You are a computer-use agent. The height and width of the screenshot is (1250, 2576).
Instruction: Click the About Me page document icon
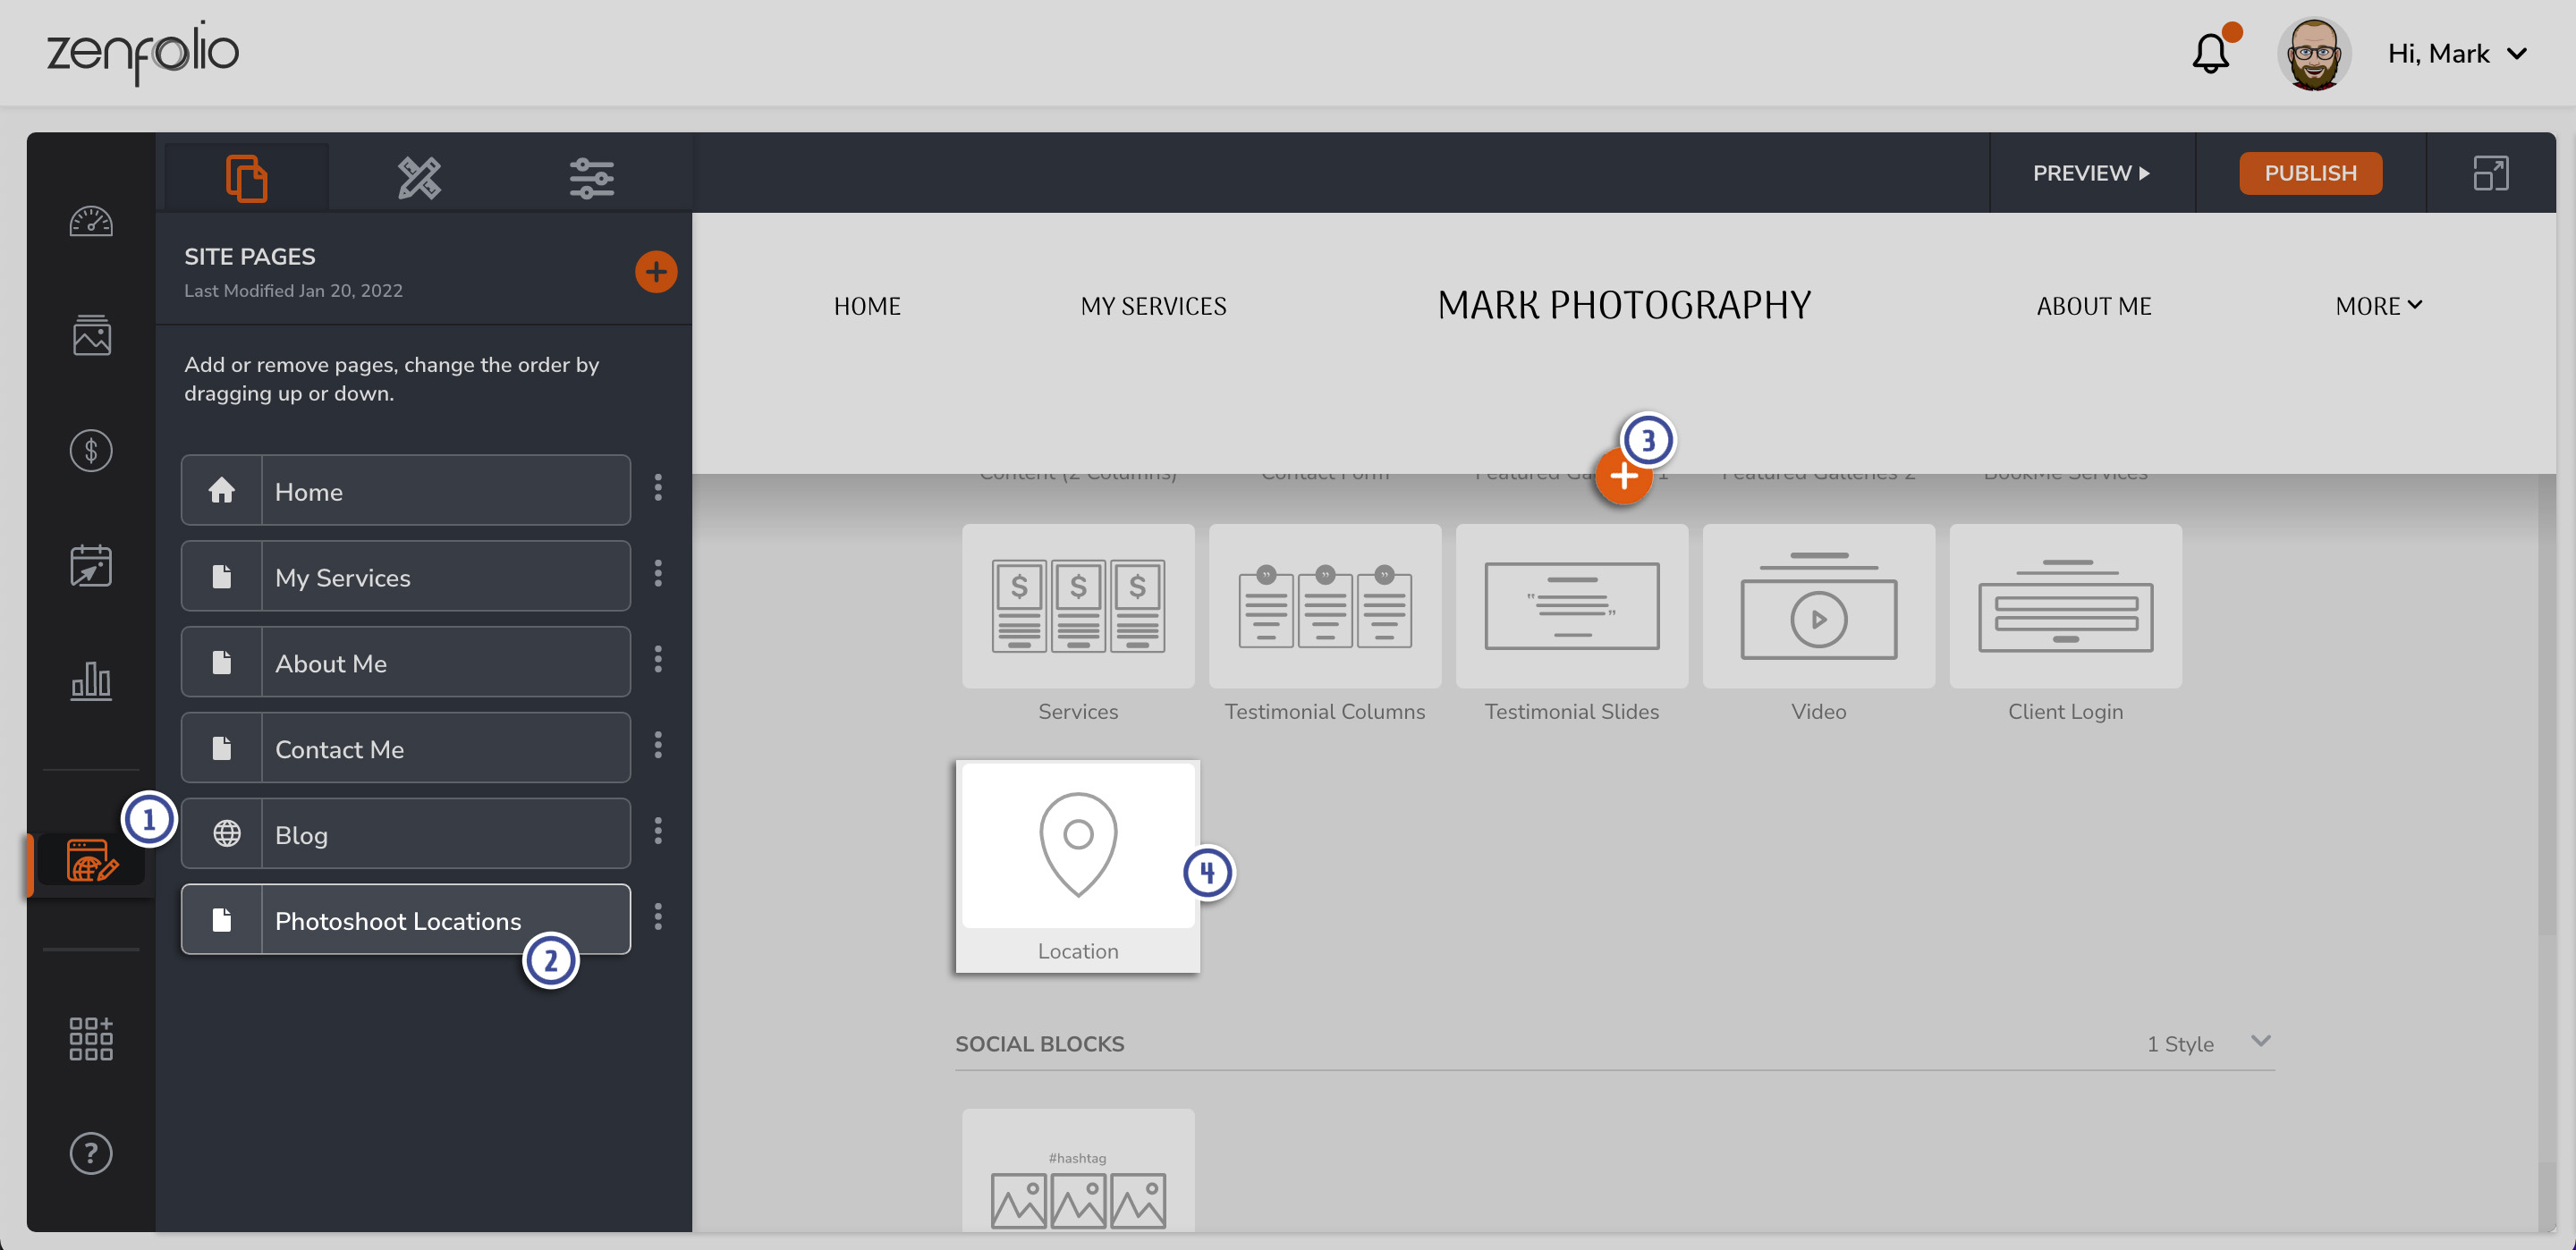tap(222, 662)
